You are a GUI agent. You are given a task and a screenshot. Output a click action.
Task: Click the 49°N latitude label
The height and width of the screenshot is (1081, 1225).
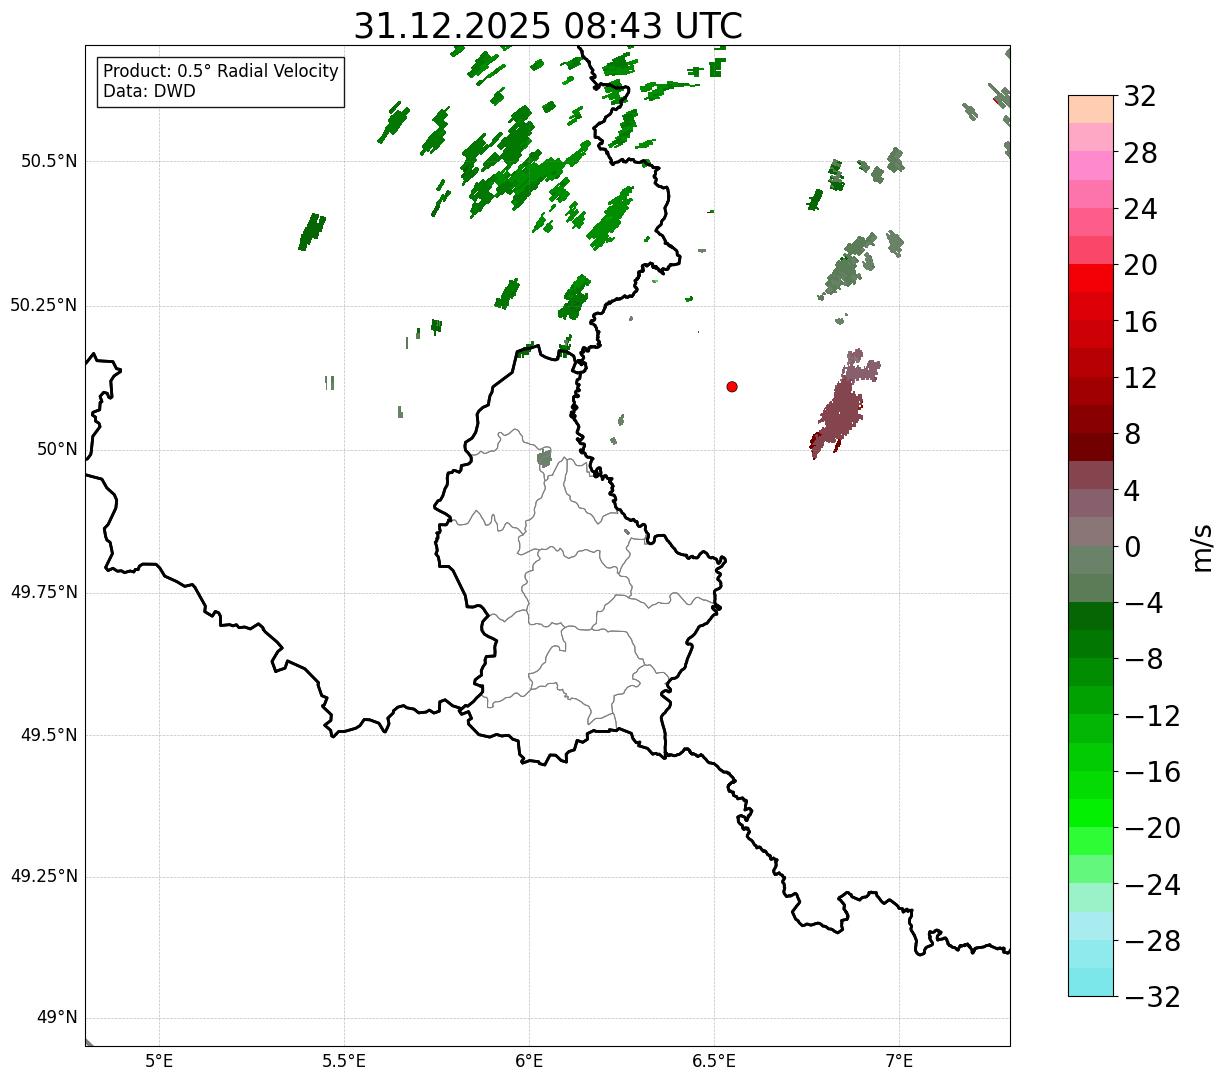(57, 1018)
